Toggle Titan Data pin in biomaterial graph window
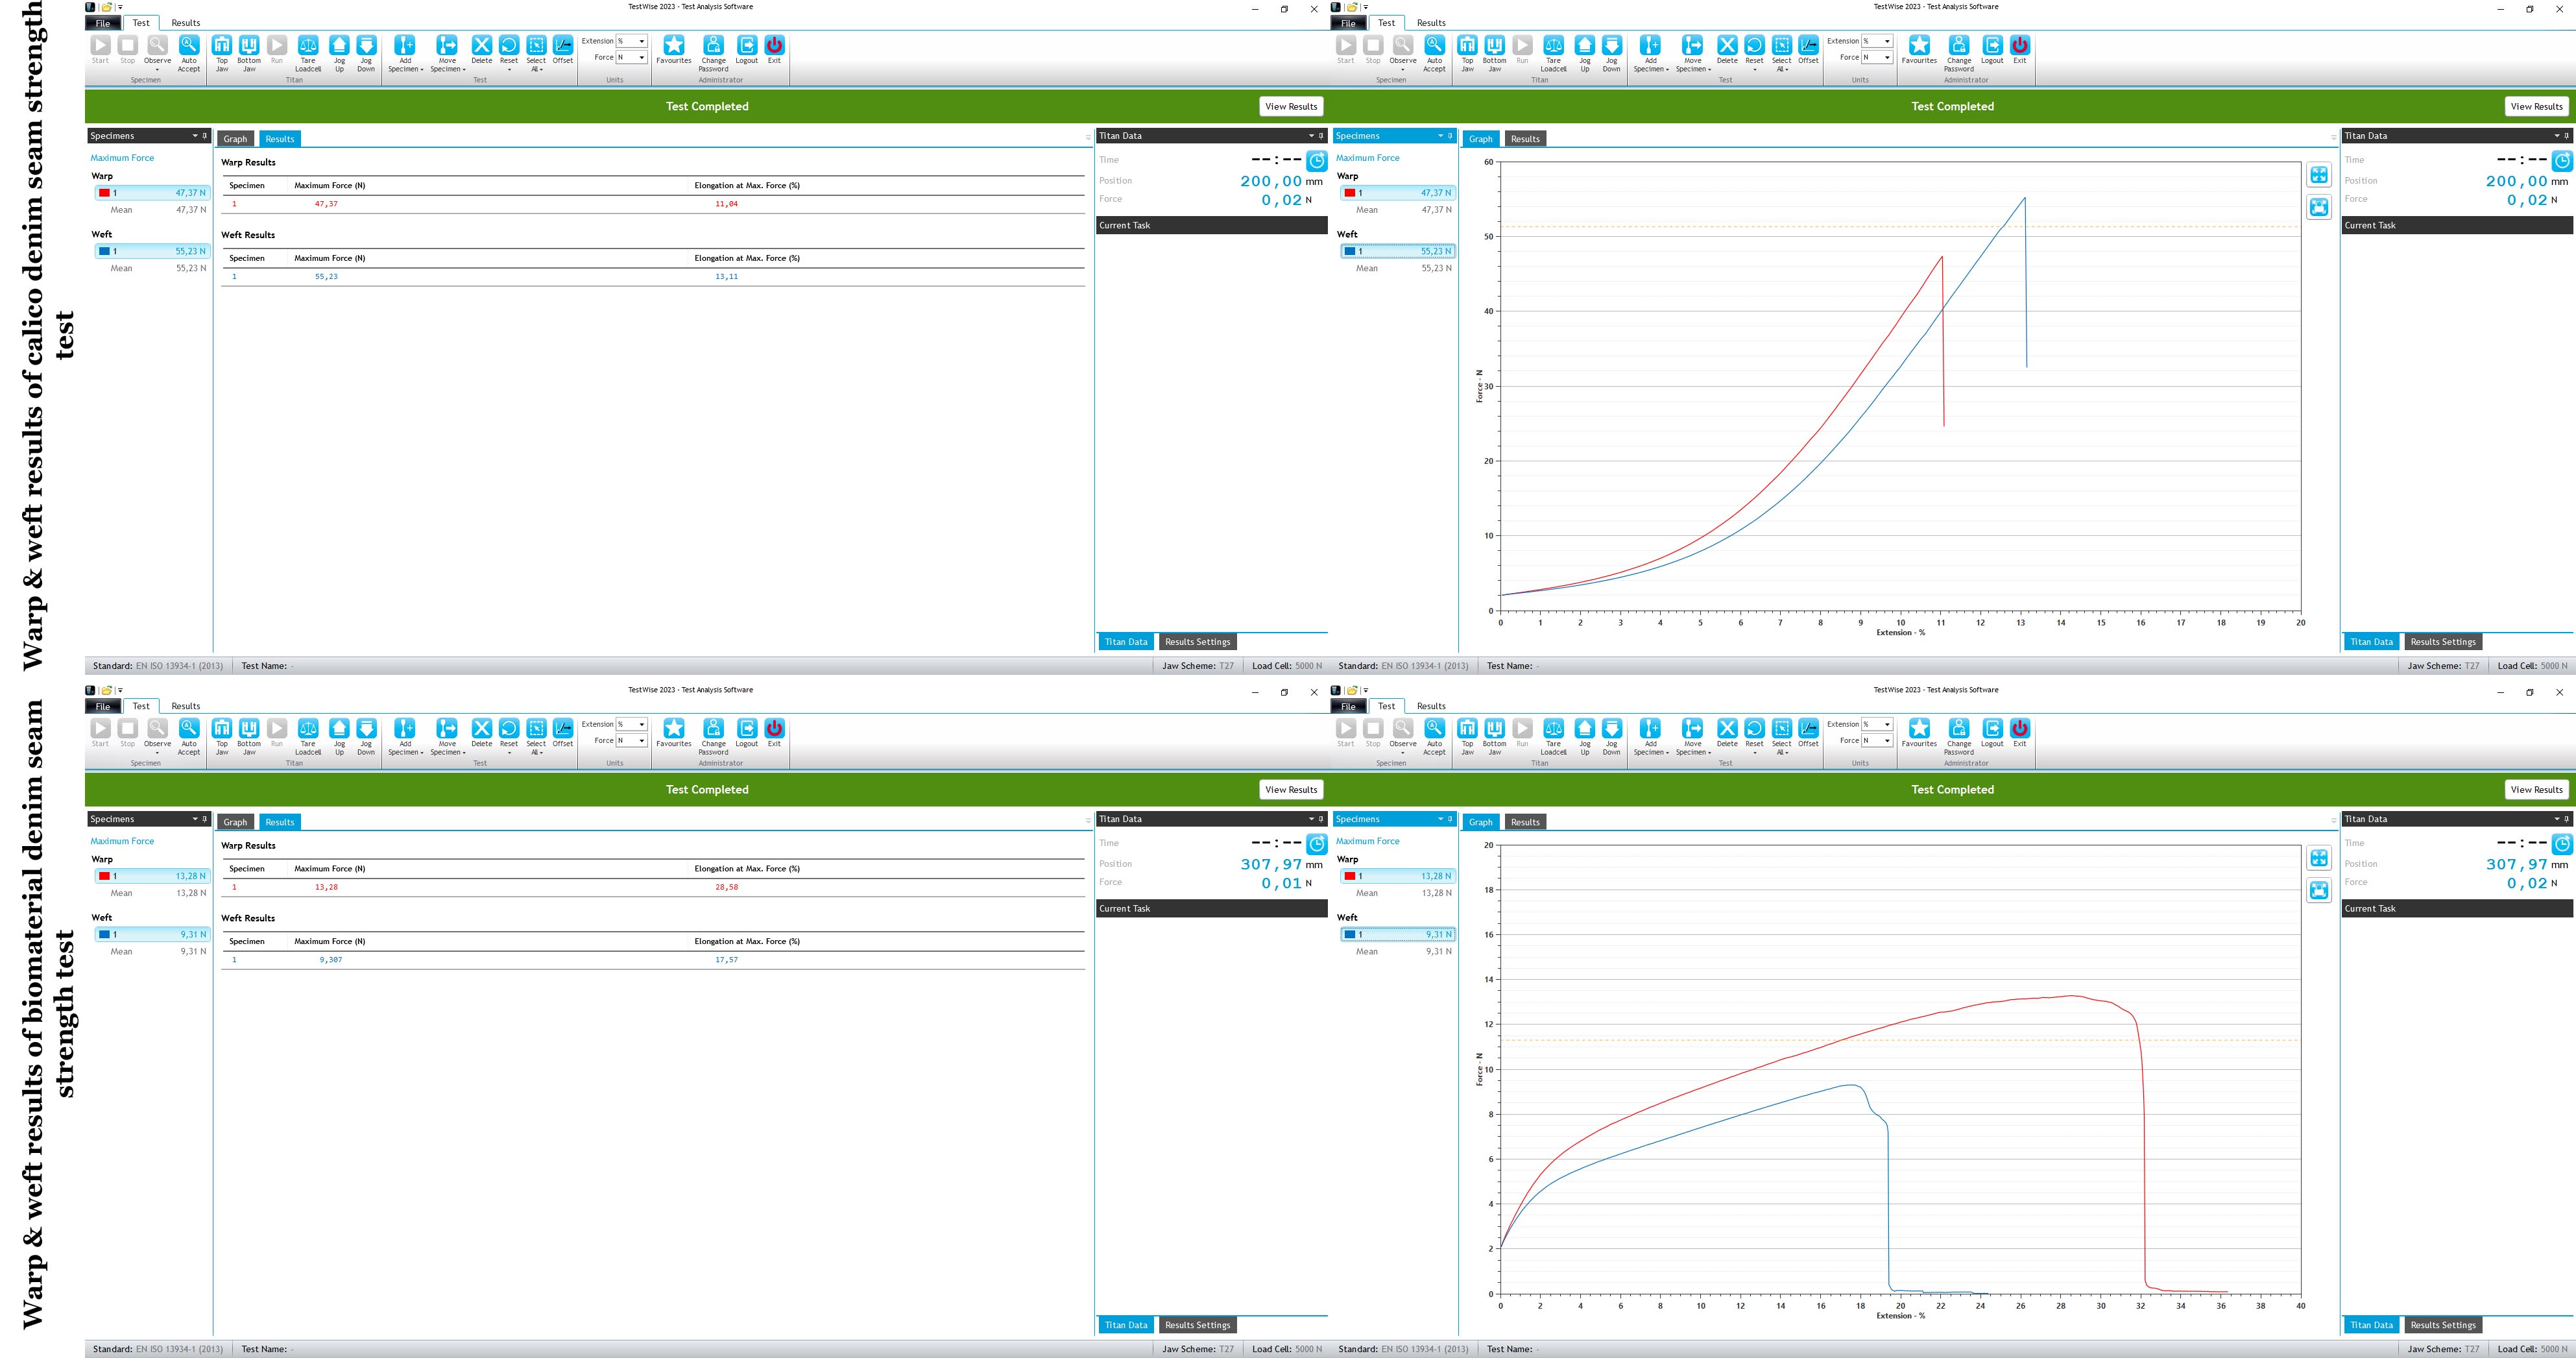This screenshot has width=2576, height=1358. tap(2566, 818)
